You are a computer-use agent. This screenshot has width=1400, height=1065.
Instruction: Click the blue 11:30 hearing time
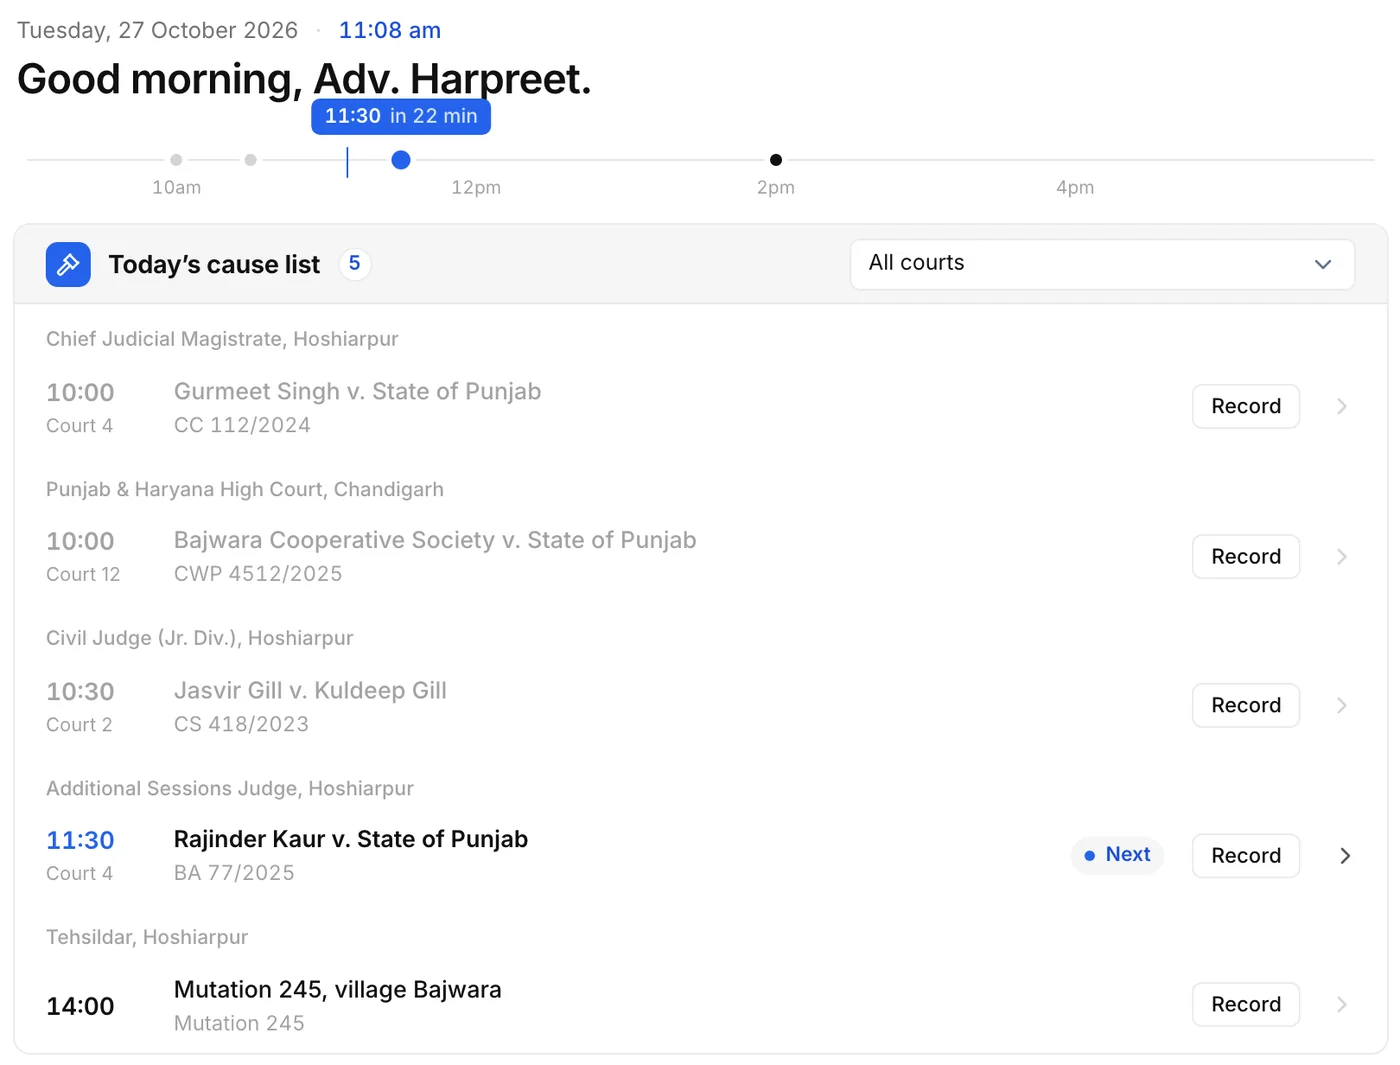click(x=80, y=840)
